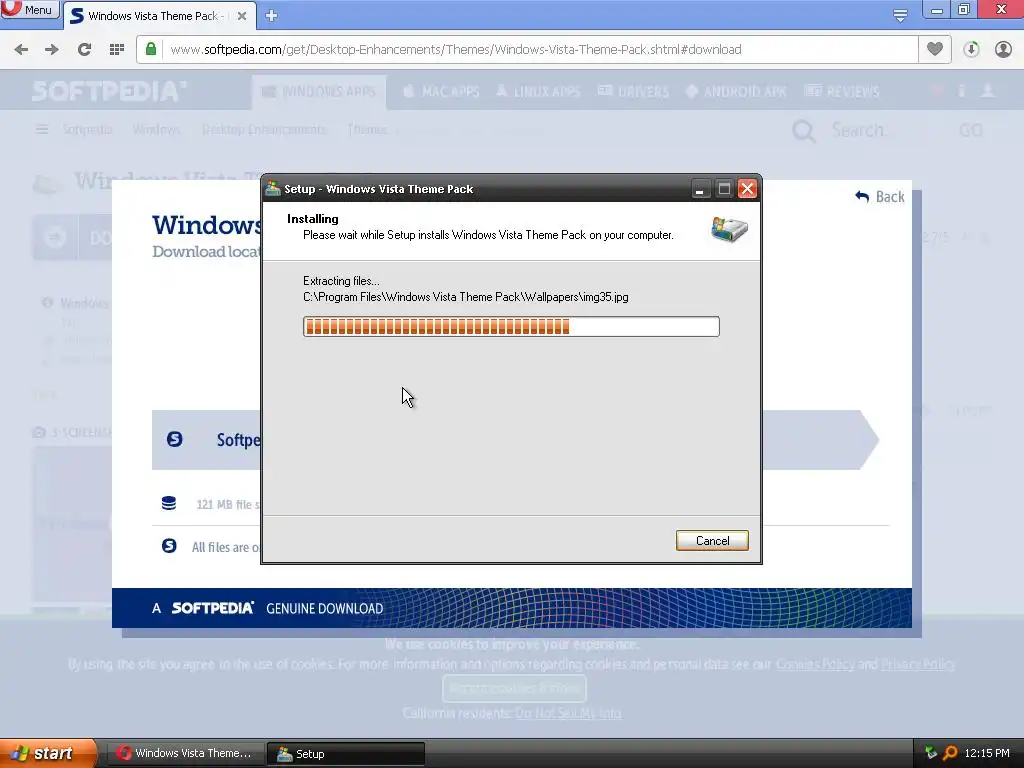
Task: Click the Wallpapers\img35.jpg extraction path text
Action: 466,297
